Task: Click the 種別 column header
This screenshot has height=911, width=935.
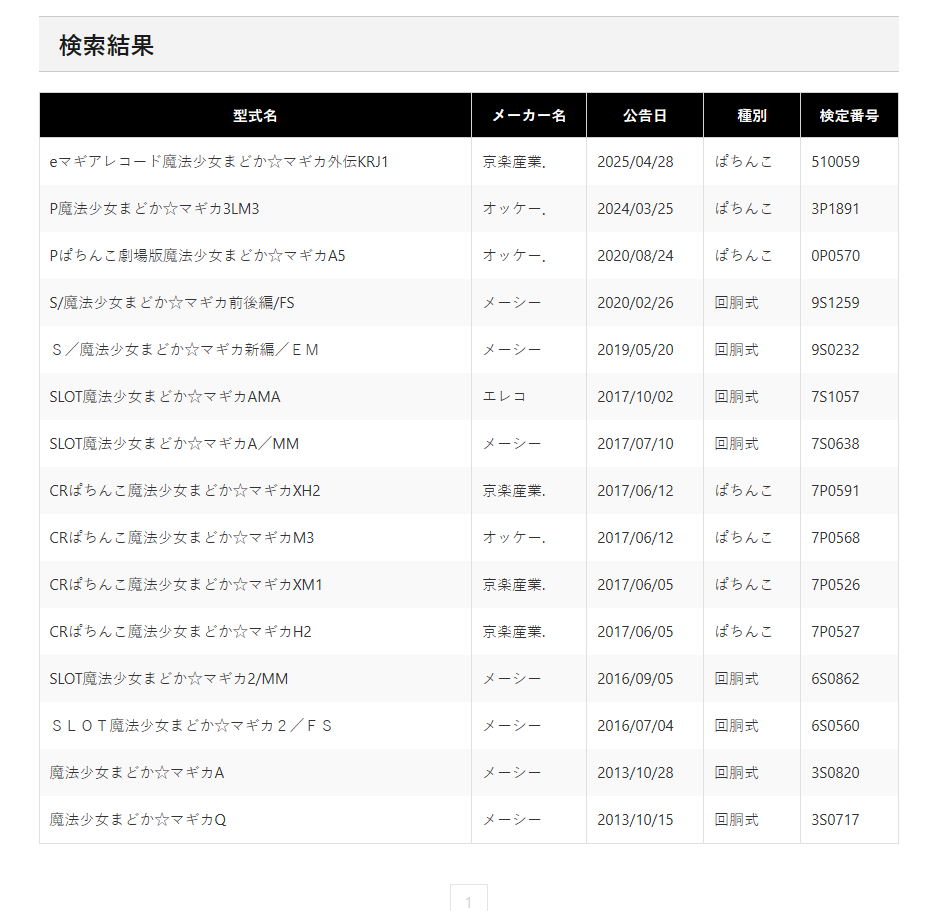Action: (752, 116)
